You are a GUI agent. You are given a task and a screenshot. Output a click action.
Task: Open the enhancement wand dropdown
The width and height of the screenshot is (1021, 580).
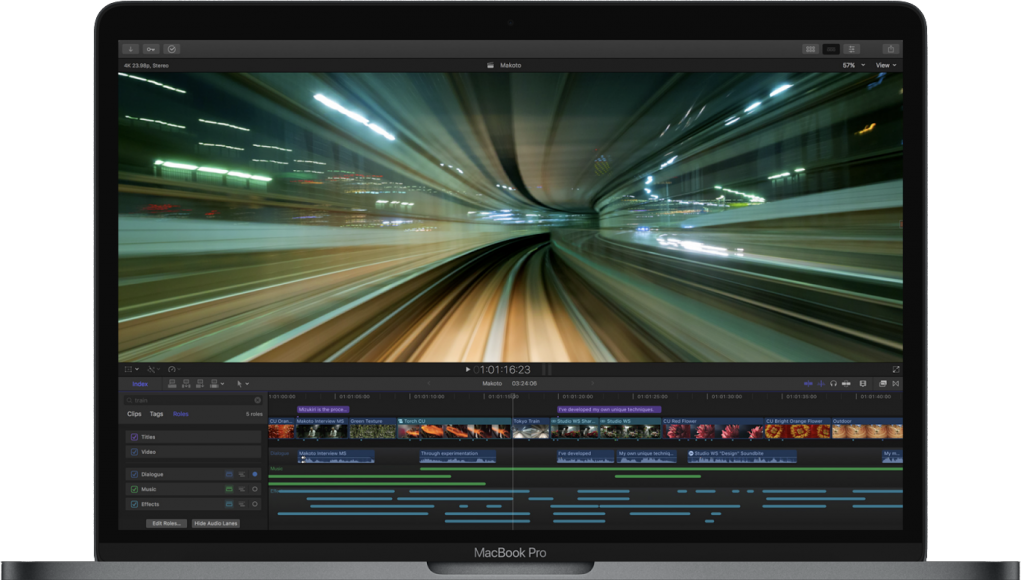tap(154, 370)
